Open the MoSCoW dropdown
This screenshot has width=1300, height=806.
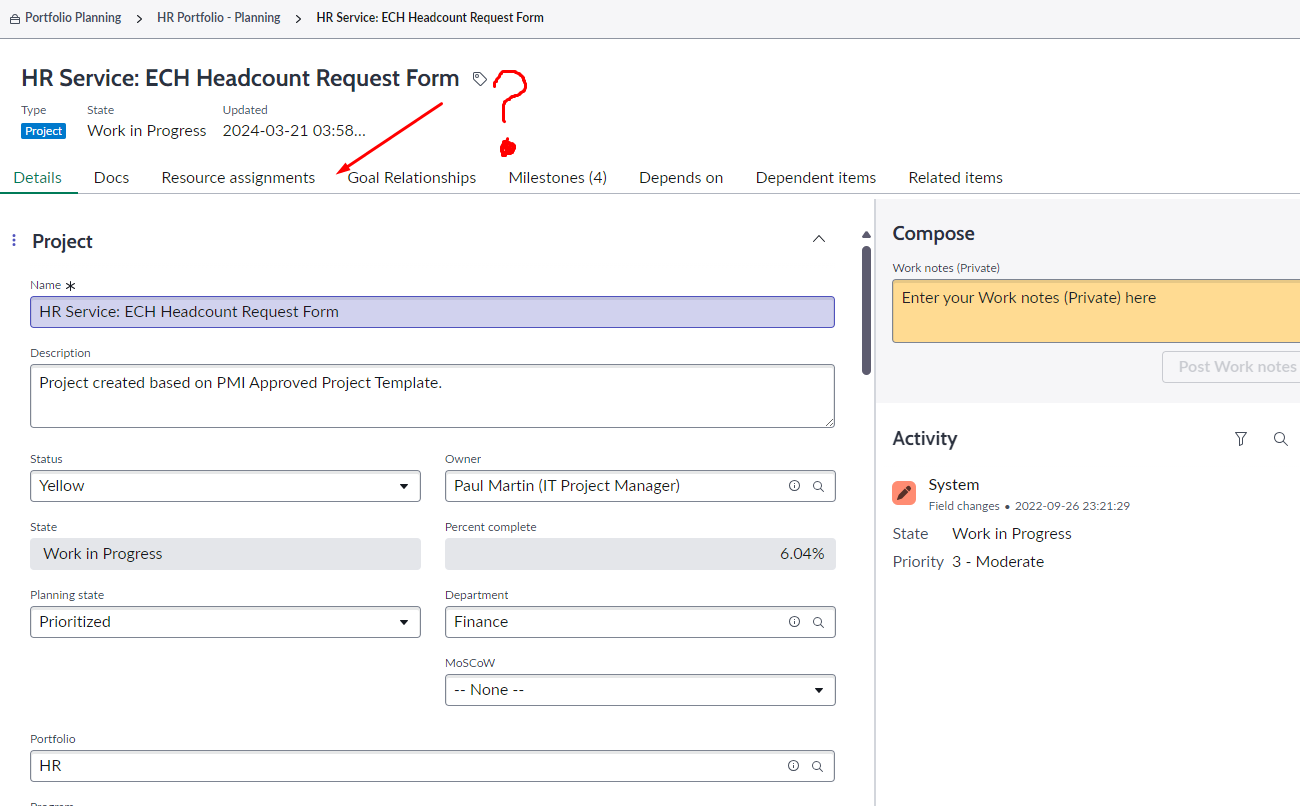point(640,689)
